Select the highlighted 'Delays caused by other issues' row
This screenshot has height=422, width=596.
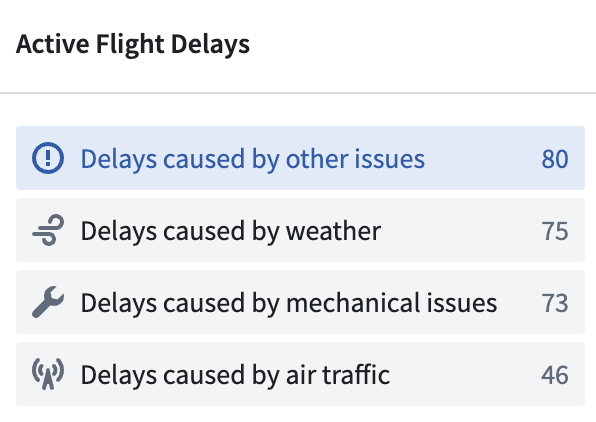coord(300,158)
